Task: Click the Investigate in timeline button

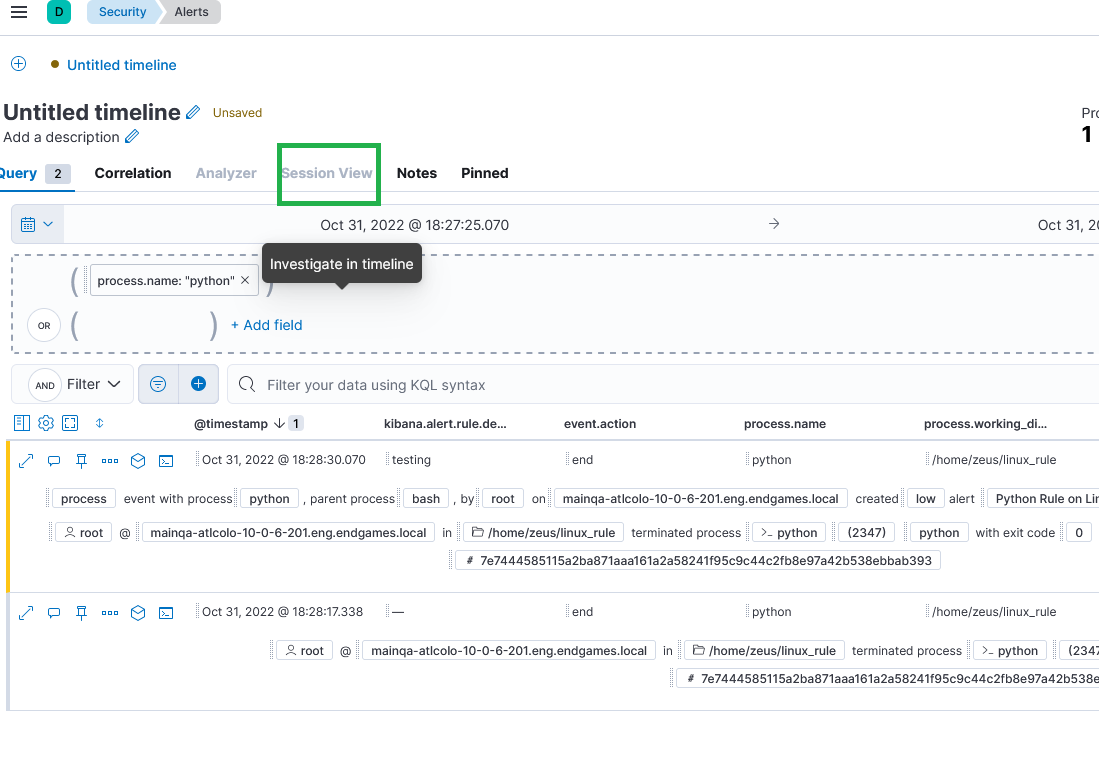Action: (x=341, y=263)
